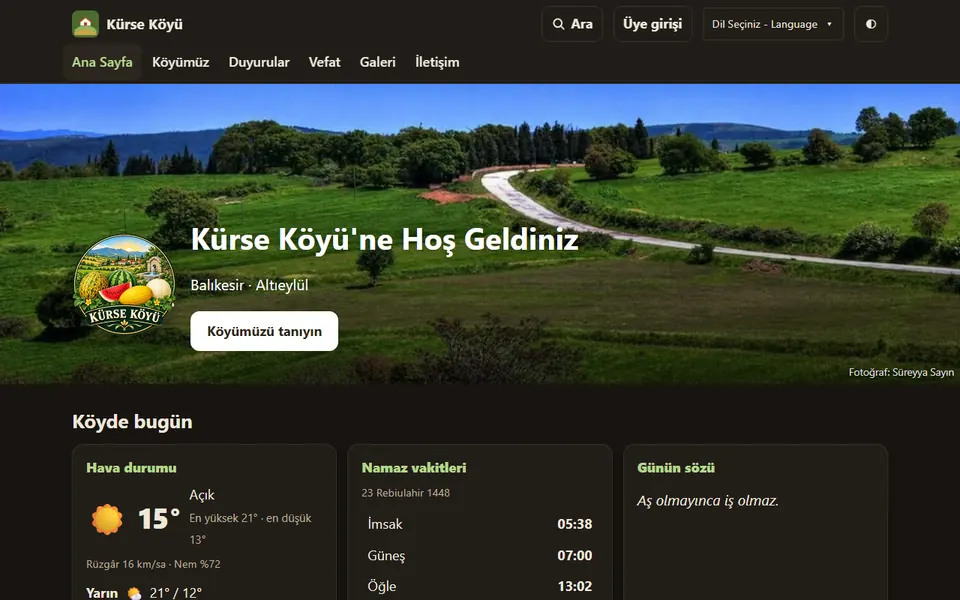Click the 07:00 Güneş time value
Image resolution: width=960 pixels, height=600 pixels.
[574, 556]
